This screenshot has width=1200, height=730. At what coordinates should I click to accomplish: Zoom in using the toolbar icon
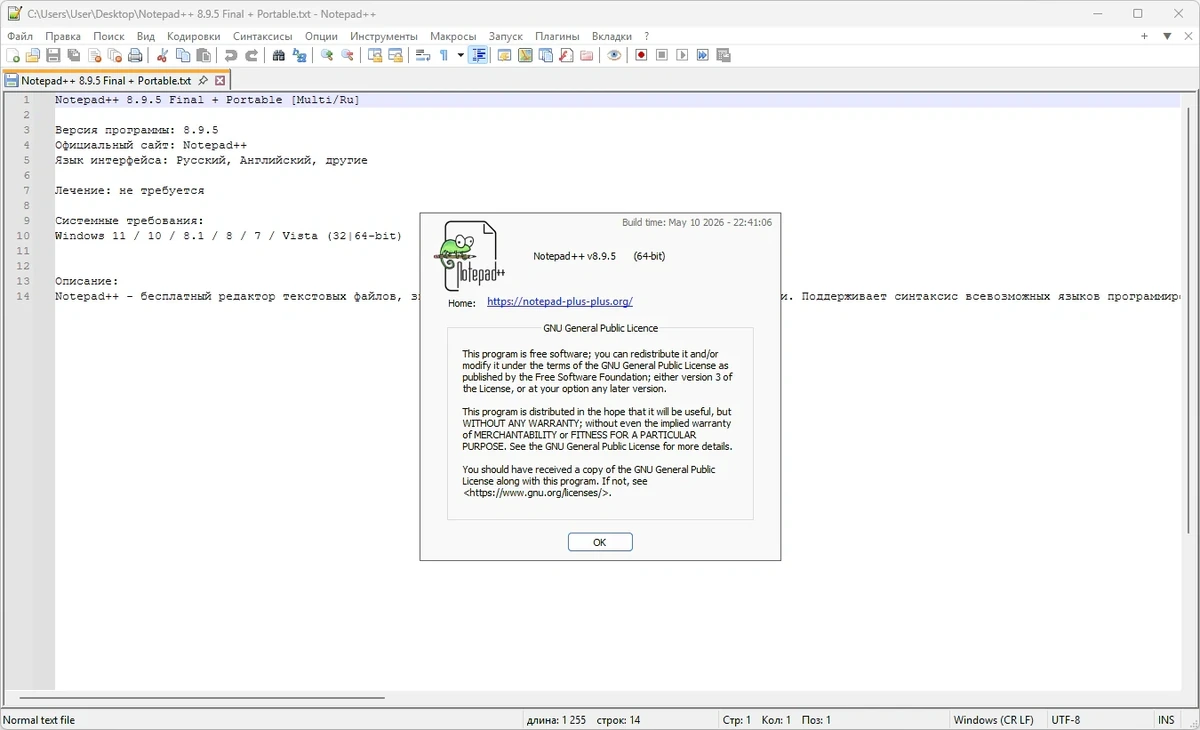tap(327, 55)
